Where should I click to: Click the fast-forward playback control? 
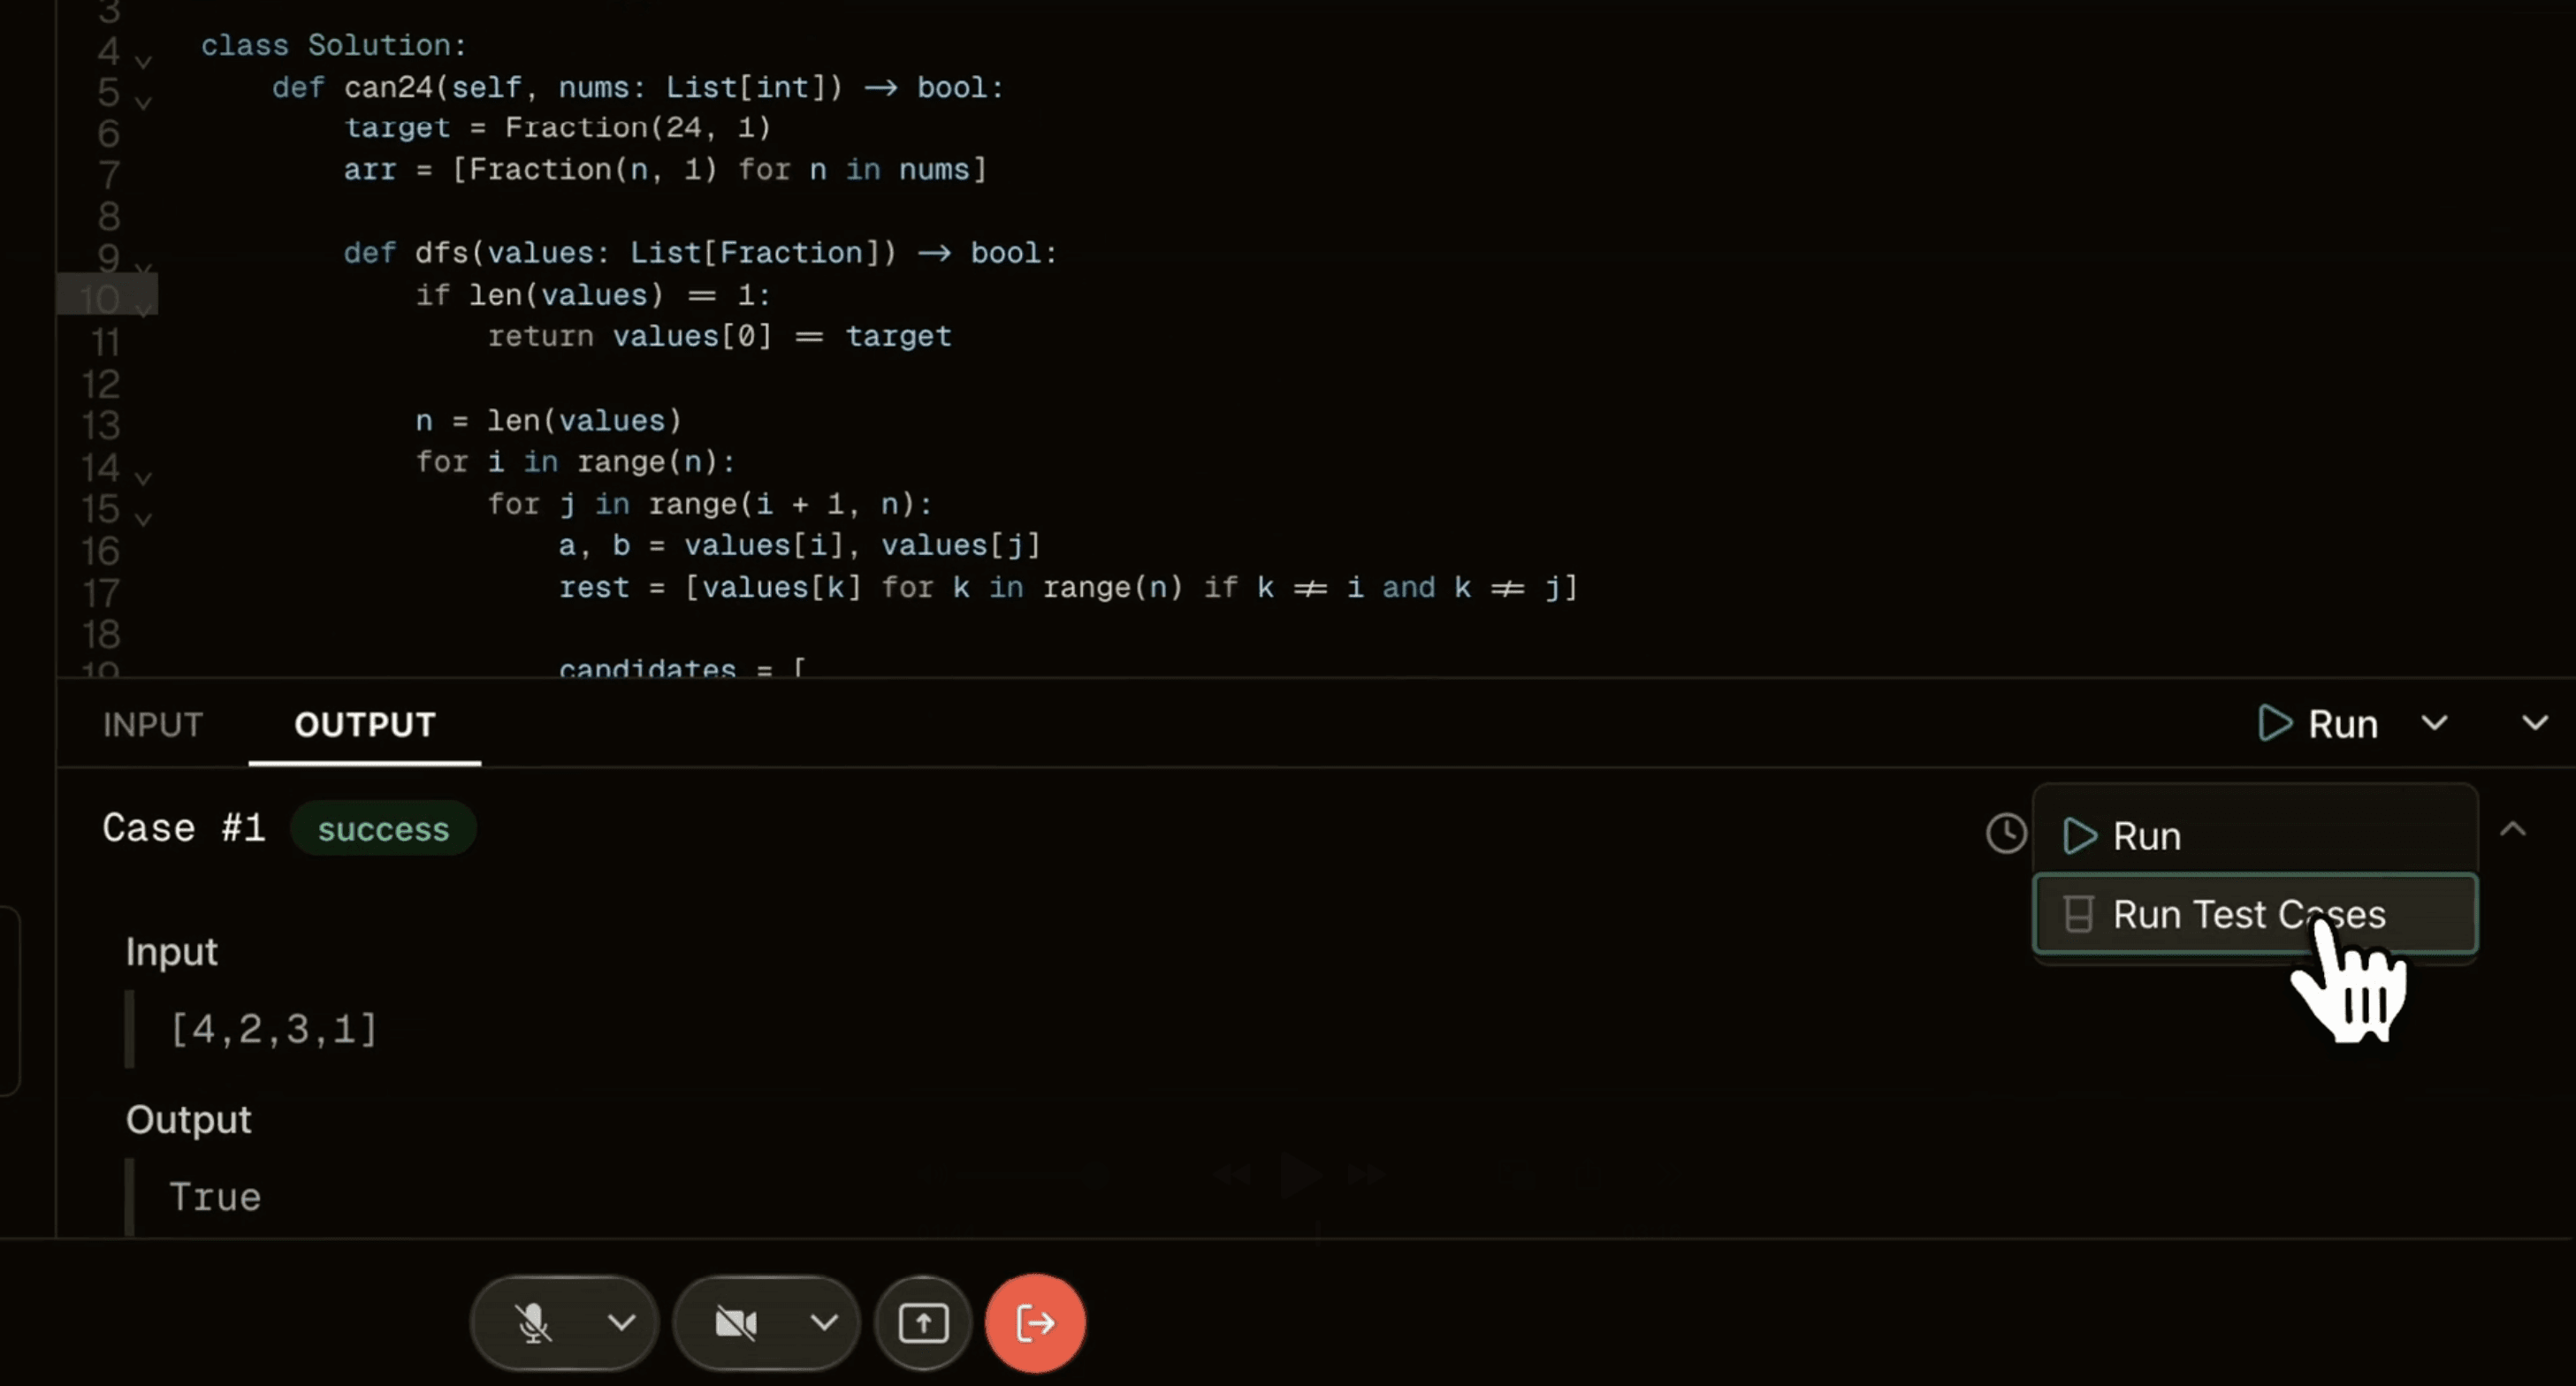(1365, 1174)
